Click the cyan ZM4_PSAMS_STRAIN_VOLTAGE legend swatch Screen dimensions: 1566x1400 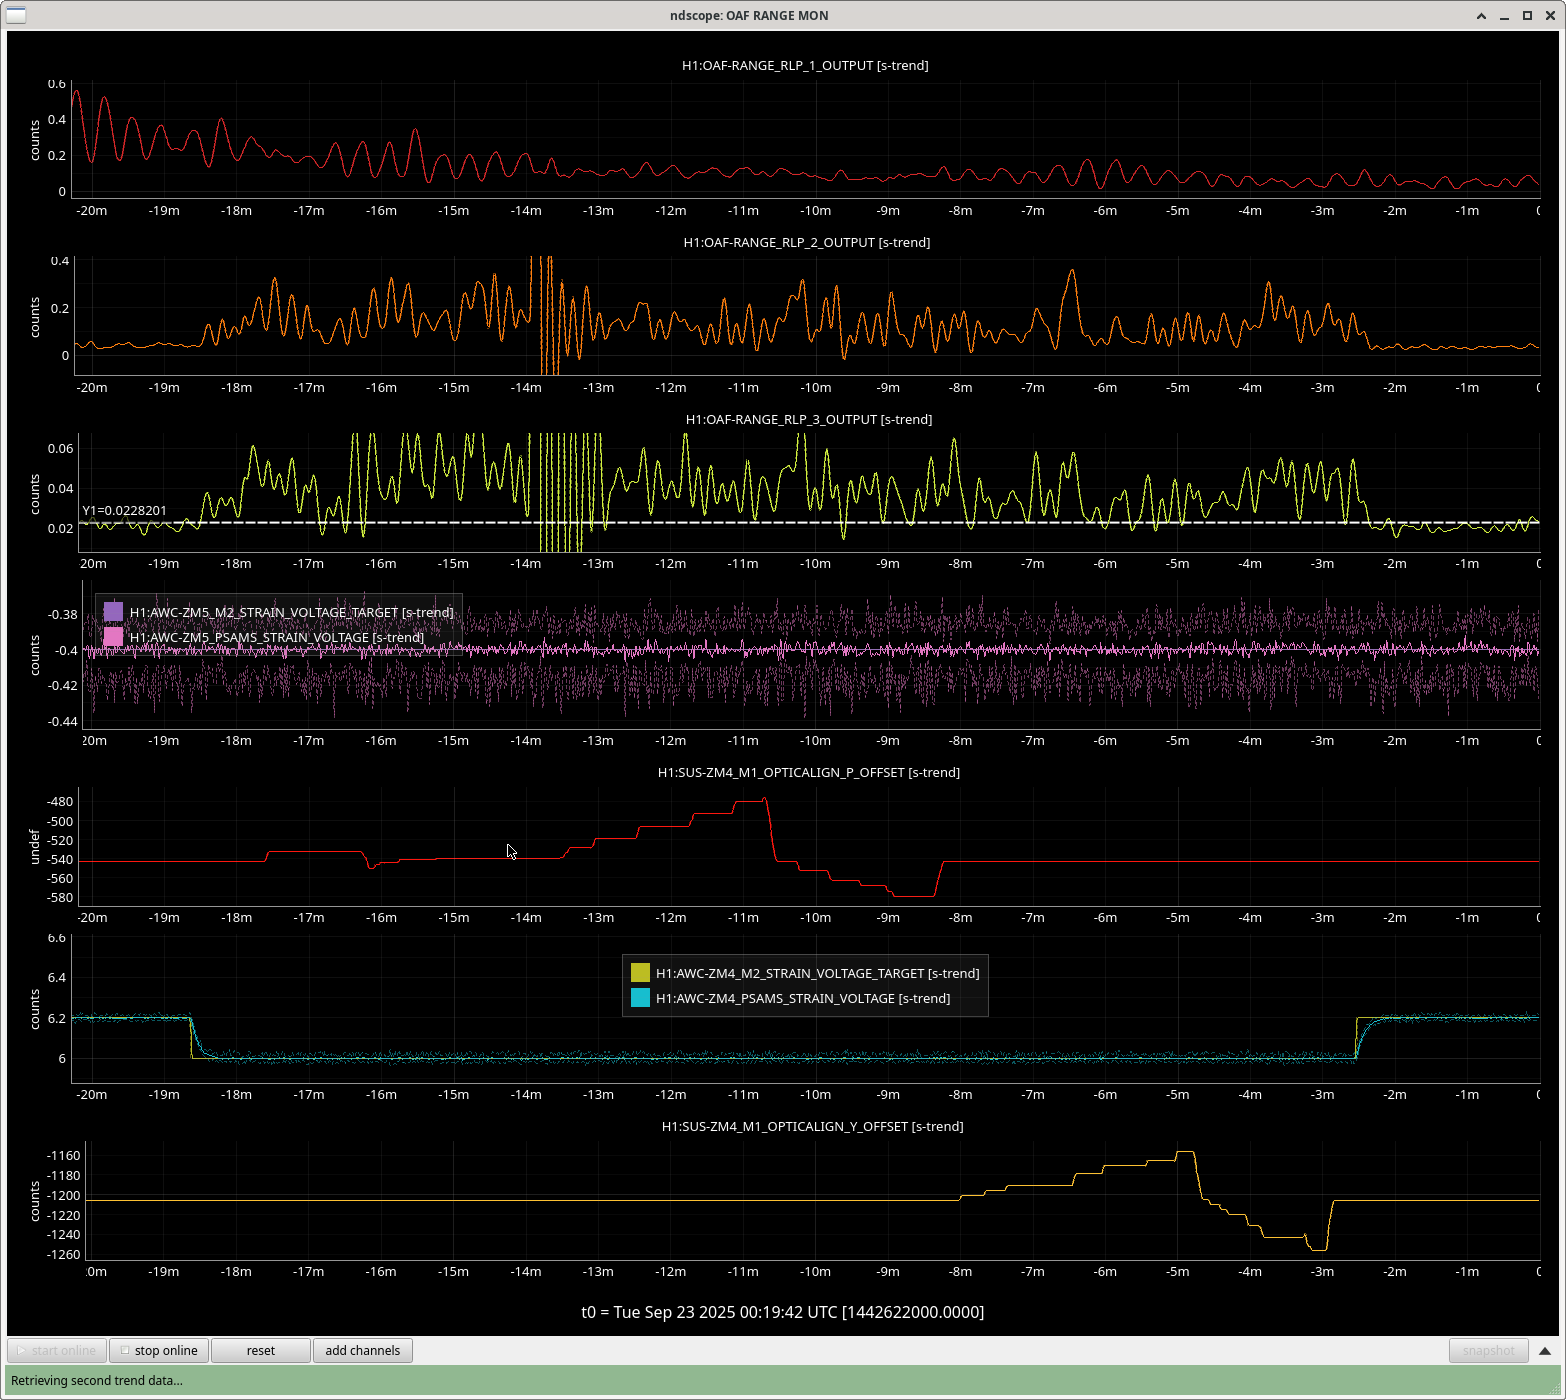(640, 998)
